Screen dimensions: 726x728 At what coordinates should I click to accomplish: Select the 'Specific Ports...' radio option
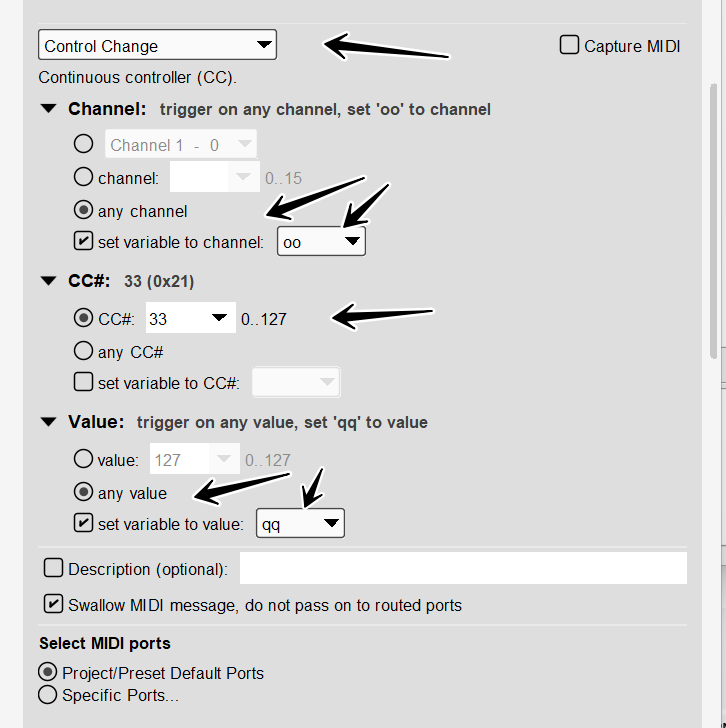point(47,694)
